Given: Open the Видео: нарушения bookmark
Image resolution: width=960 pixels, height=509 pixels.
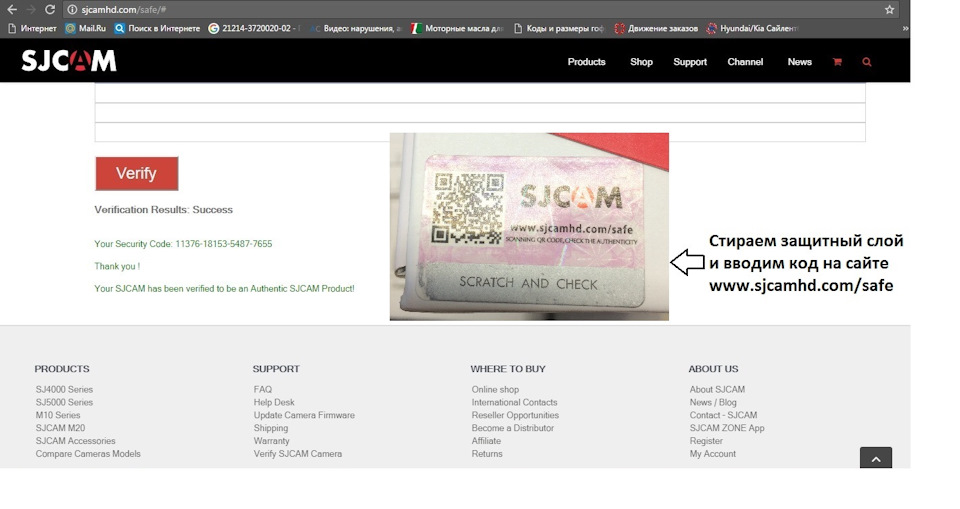Looking at the screenshot, I should (x=356, y=28).
